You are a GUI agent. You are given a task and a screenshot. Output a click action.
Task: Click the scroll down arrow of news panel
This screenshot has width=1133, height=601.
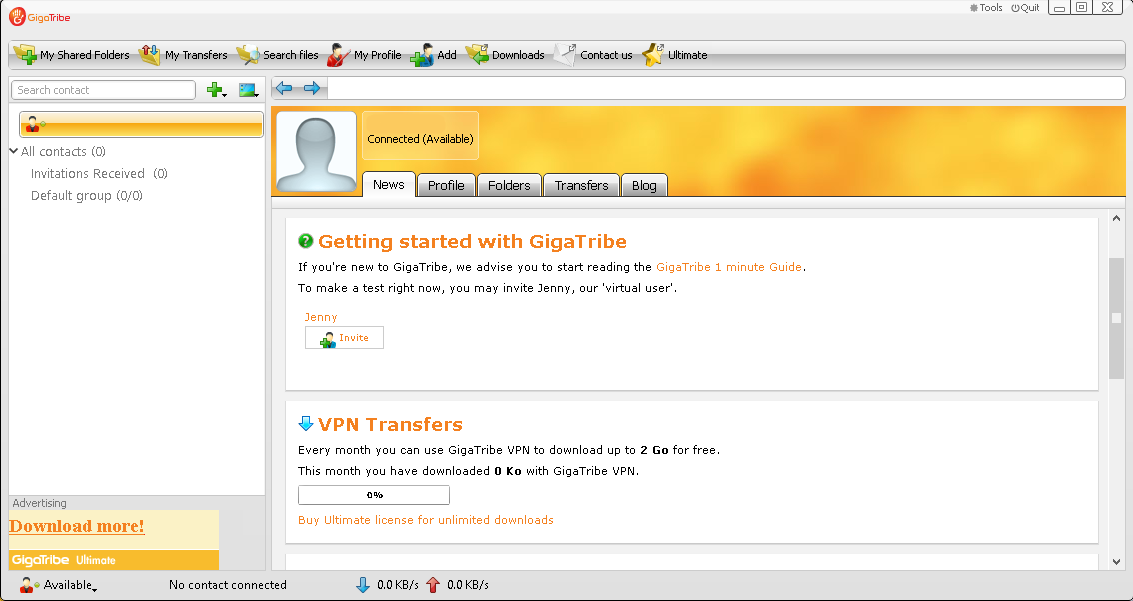tap(1116, 561)
